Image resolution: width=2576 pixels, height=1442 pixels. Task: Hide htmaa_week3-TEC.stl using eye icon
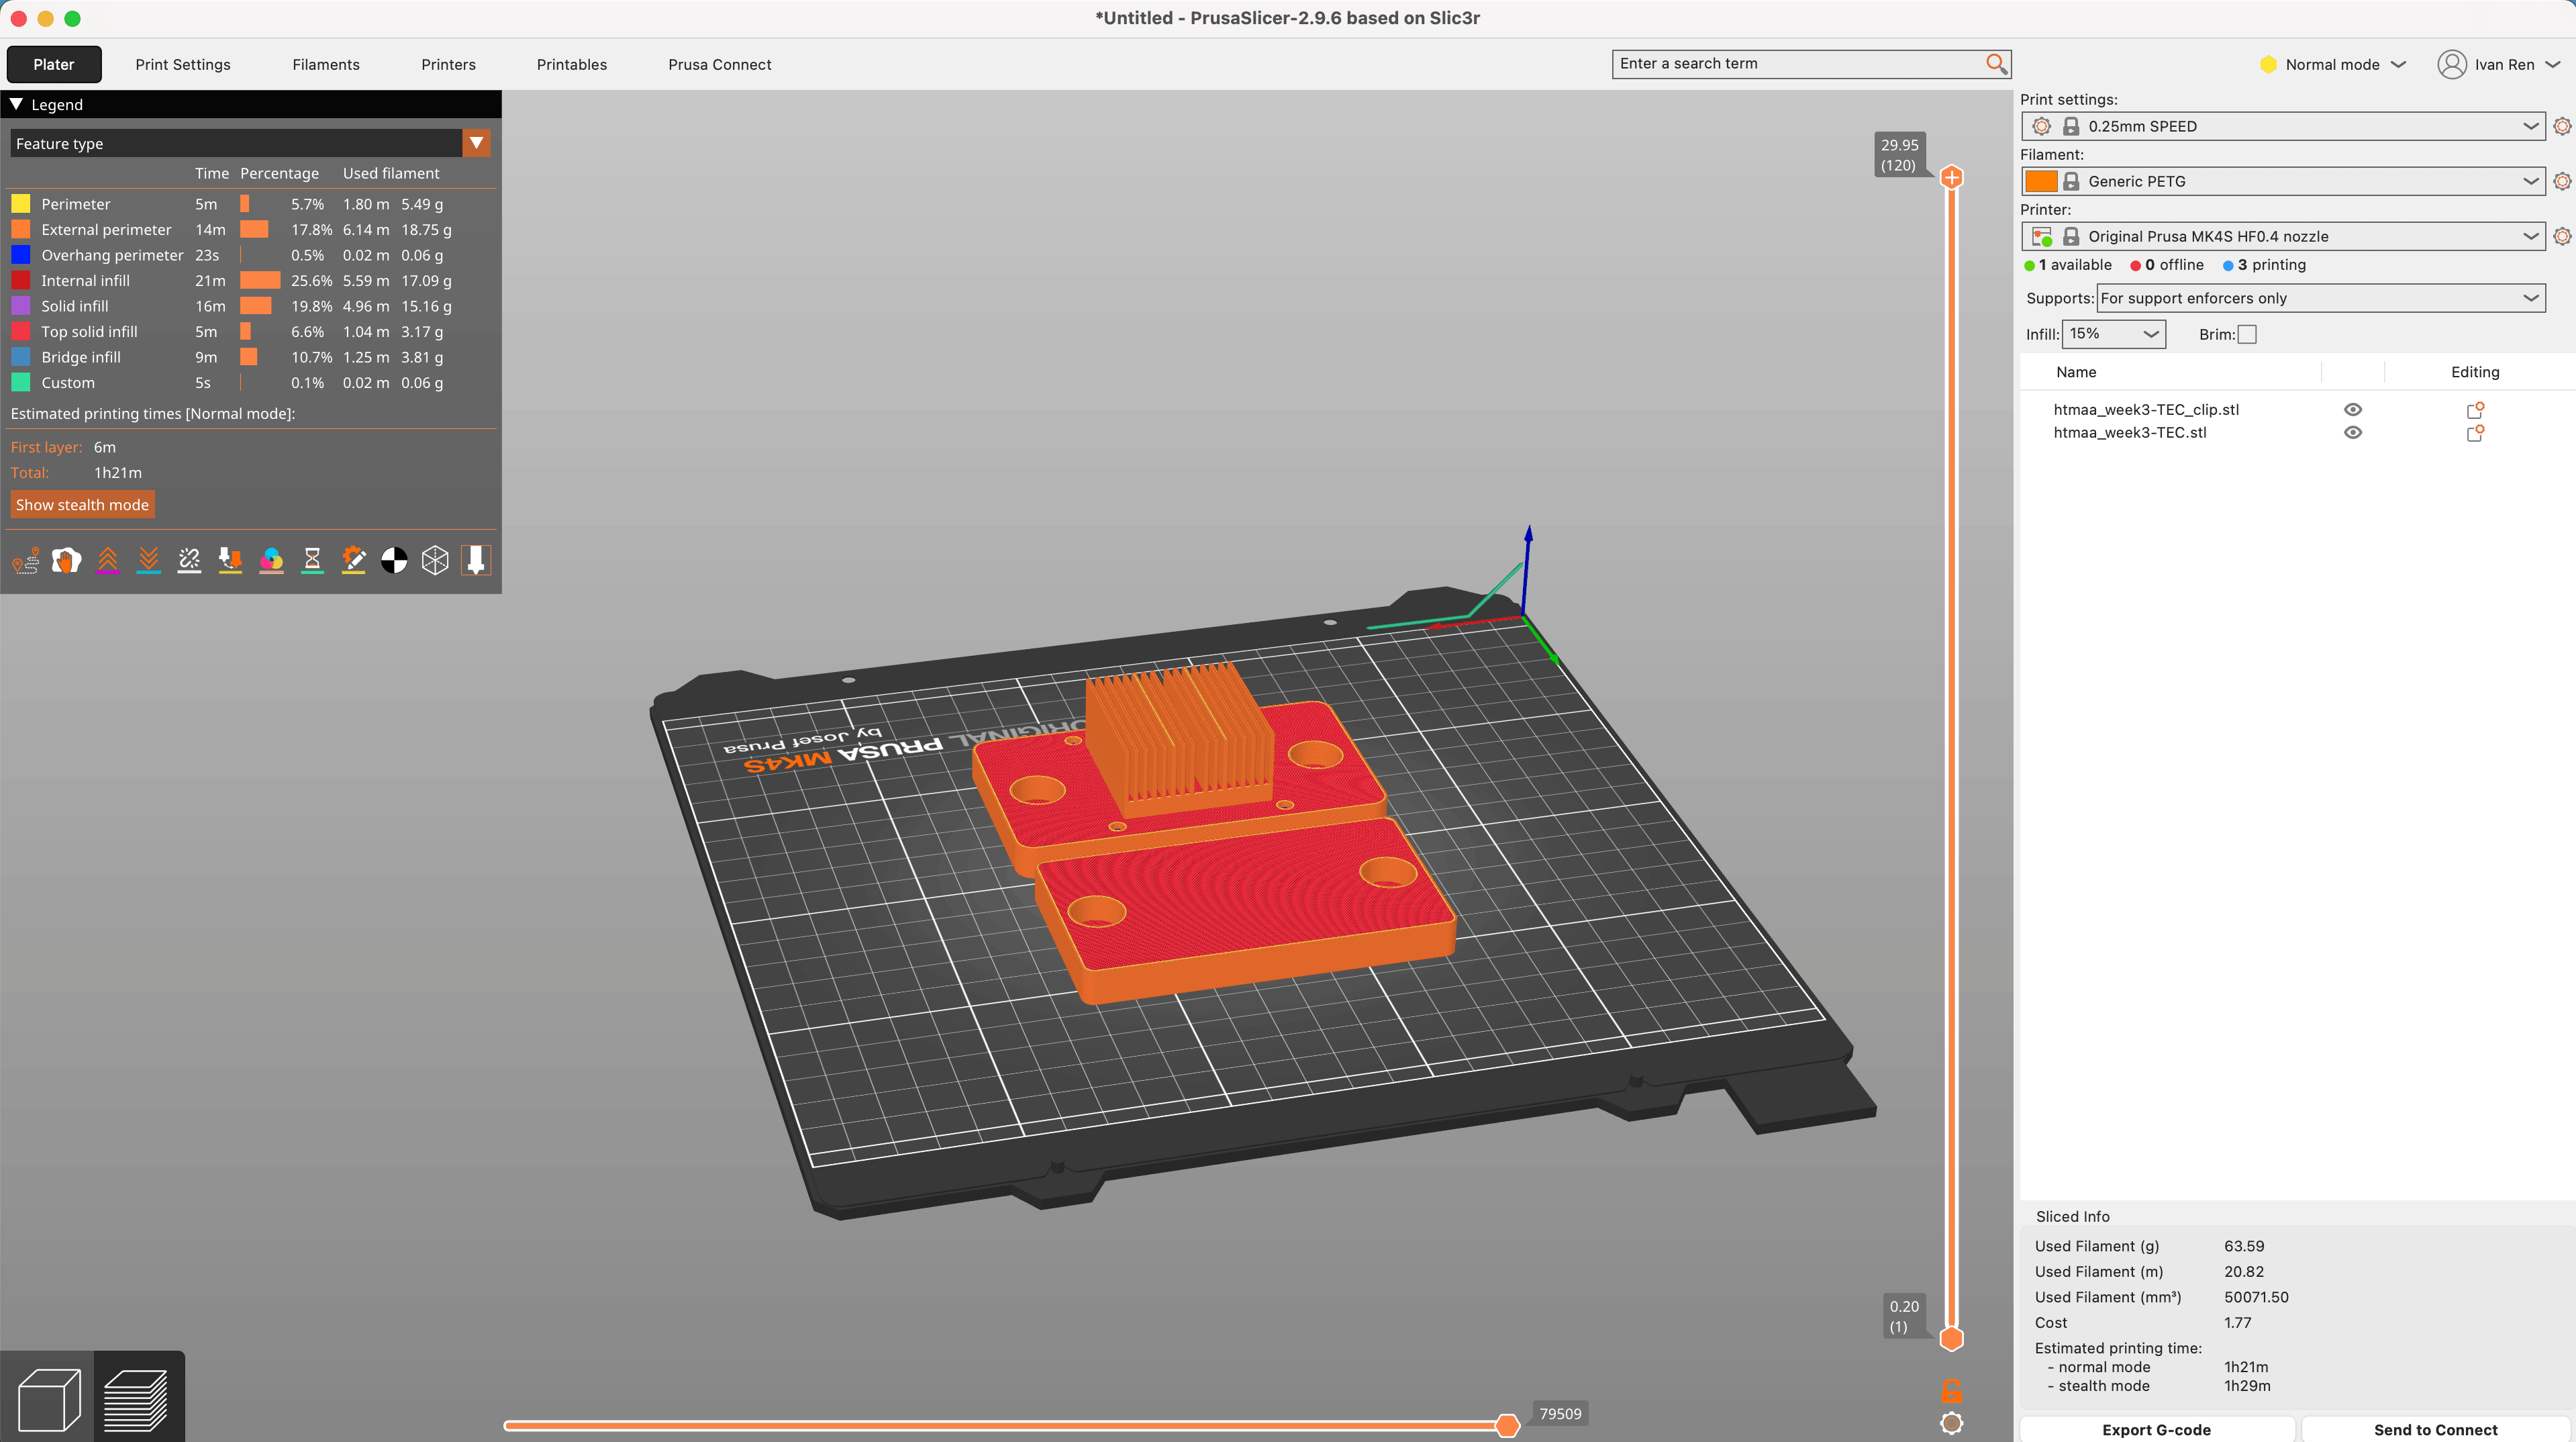pyautogui.click(x=2353, y=433)
